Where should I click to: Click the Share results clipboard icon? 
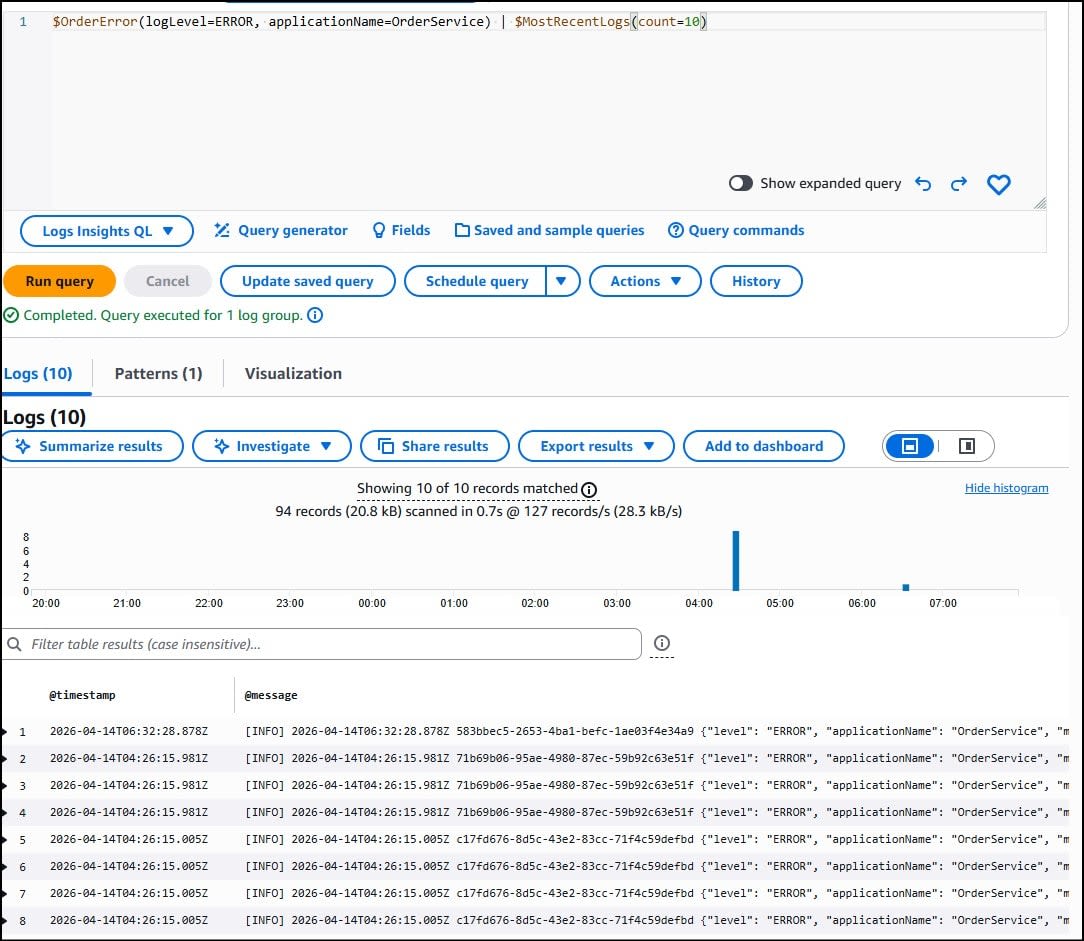point(387,446)
